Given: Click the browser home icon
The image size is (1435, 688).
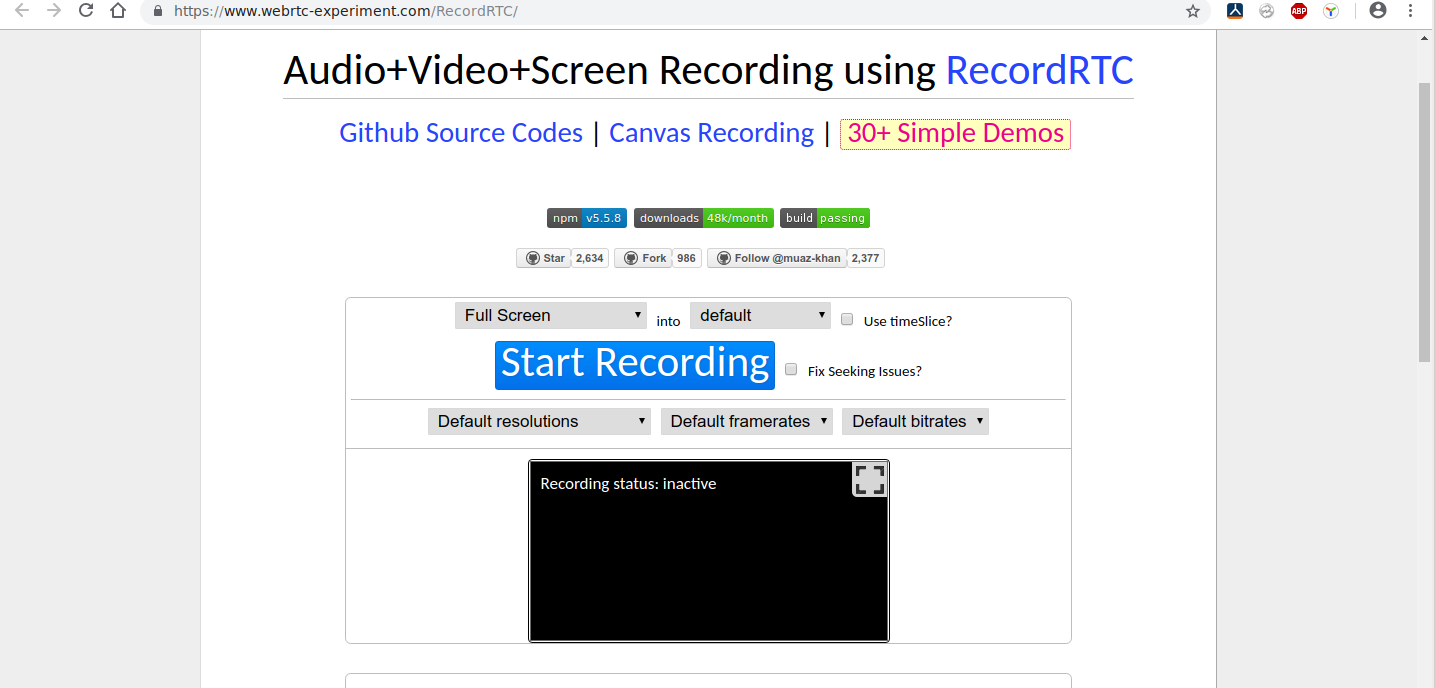Looking at the screenshot, I should 118,11.
